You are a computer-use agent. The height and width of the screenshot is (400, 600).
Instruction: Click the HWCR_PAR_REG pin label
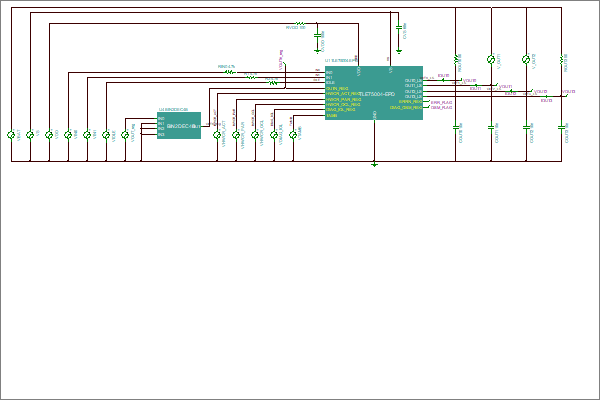point(343,100)
